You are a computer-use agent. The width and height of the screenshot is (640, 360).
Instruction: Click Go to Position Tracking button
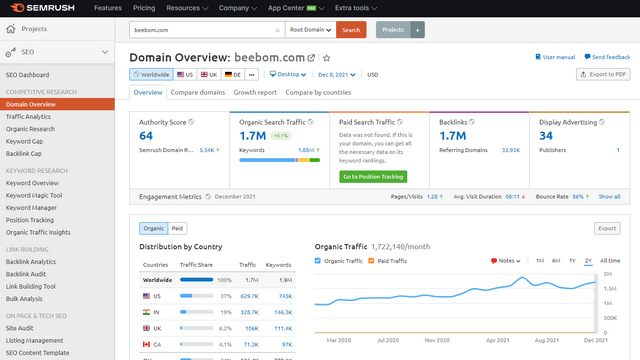(373, 177)
